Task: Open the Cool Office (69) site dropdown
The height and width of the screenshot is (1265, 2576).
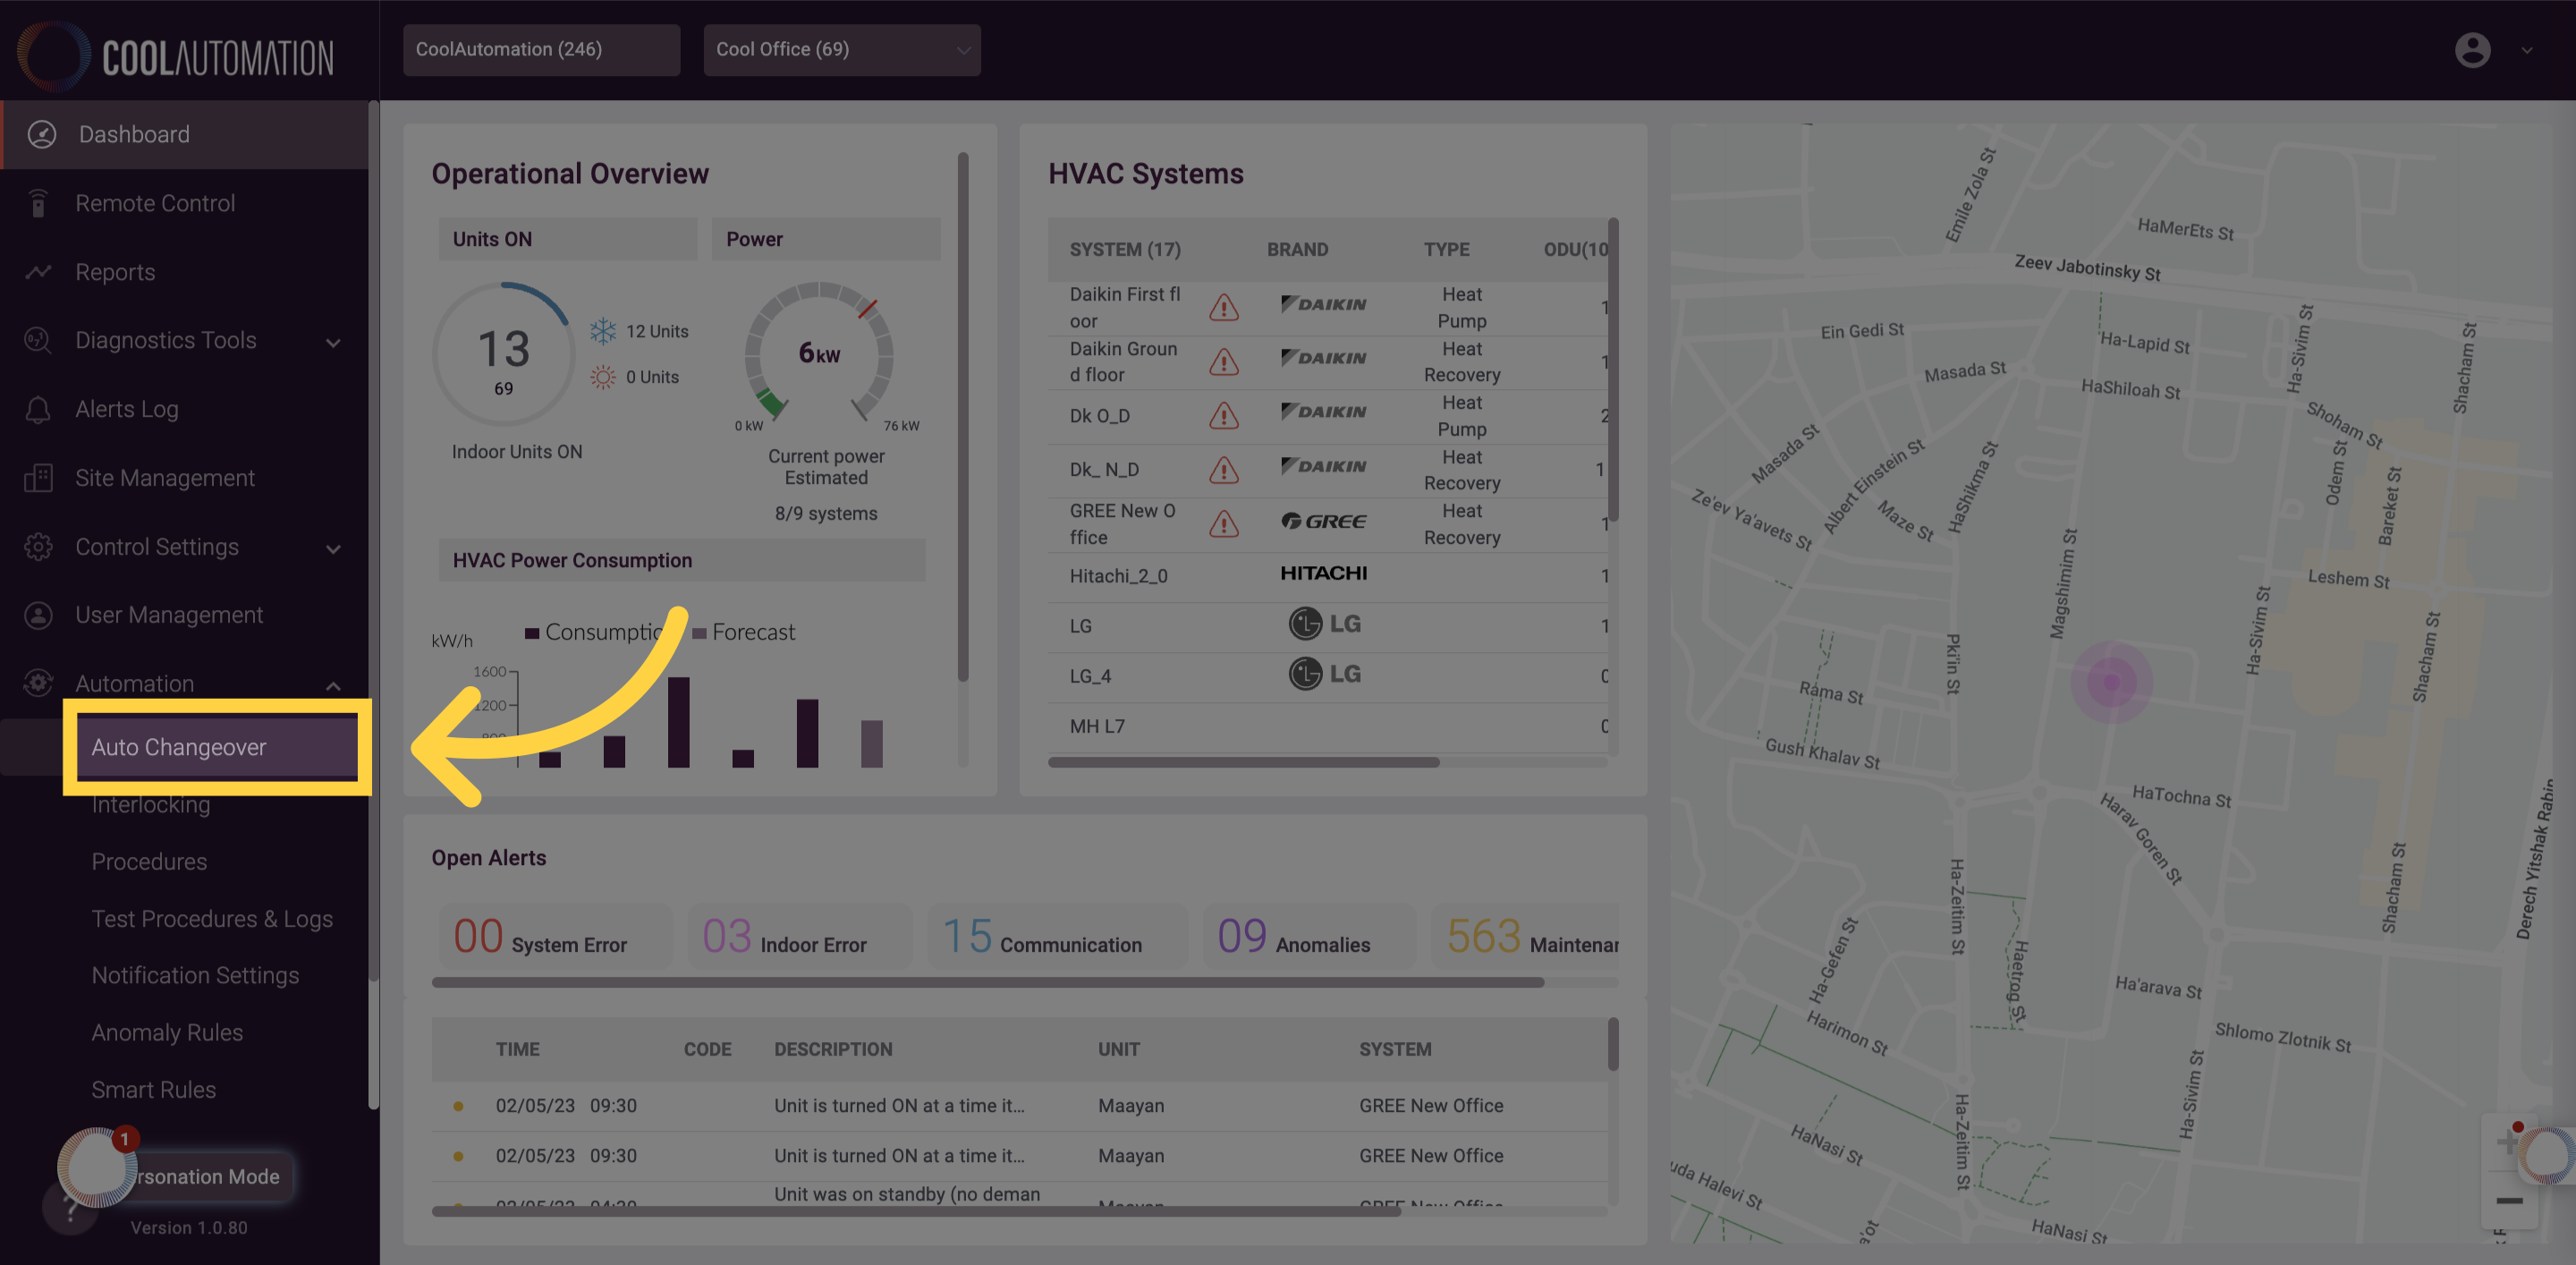Action: pyautogui.click(x=842, y=50)
